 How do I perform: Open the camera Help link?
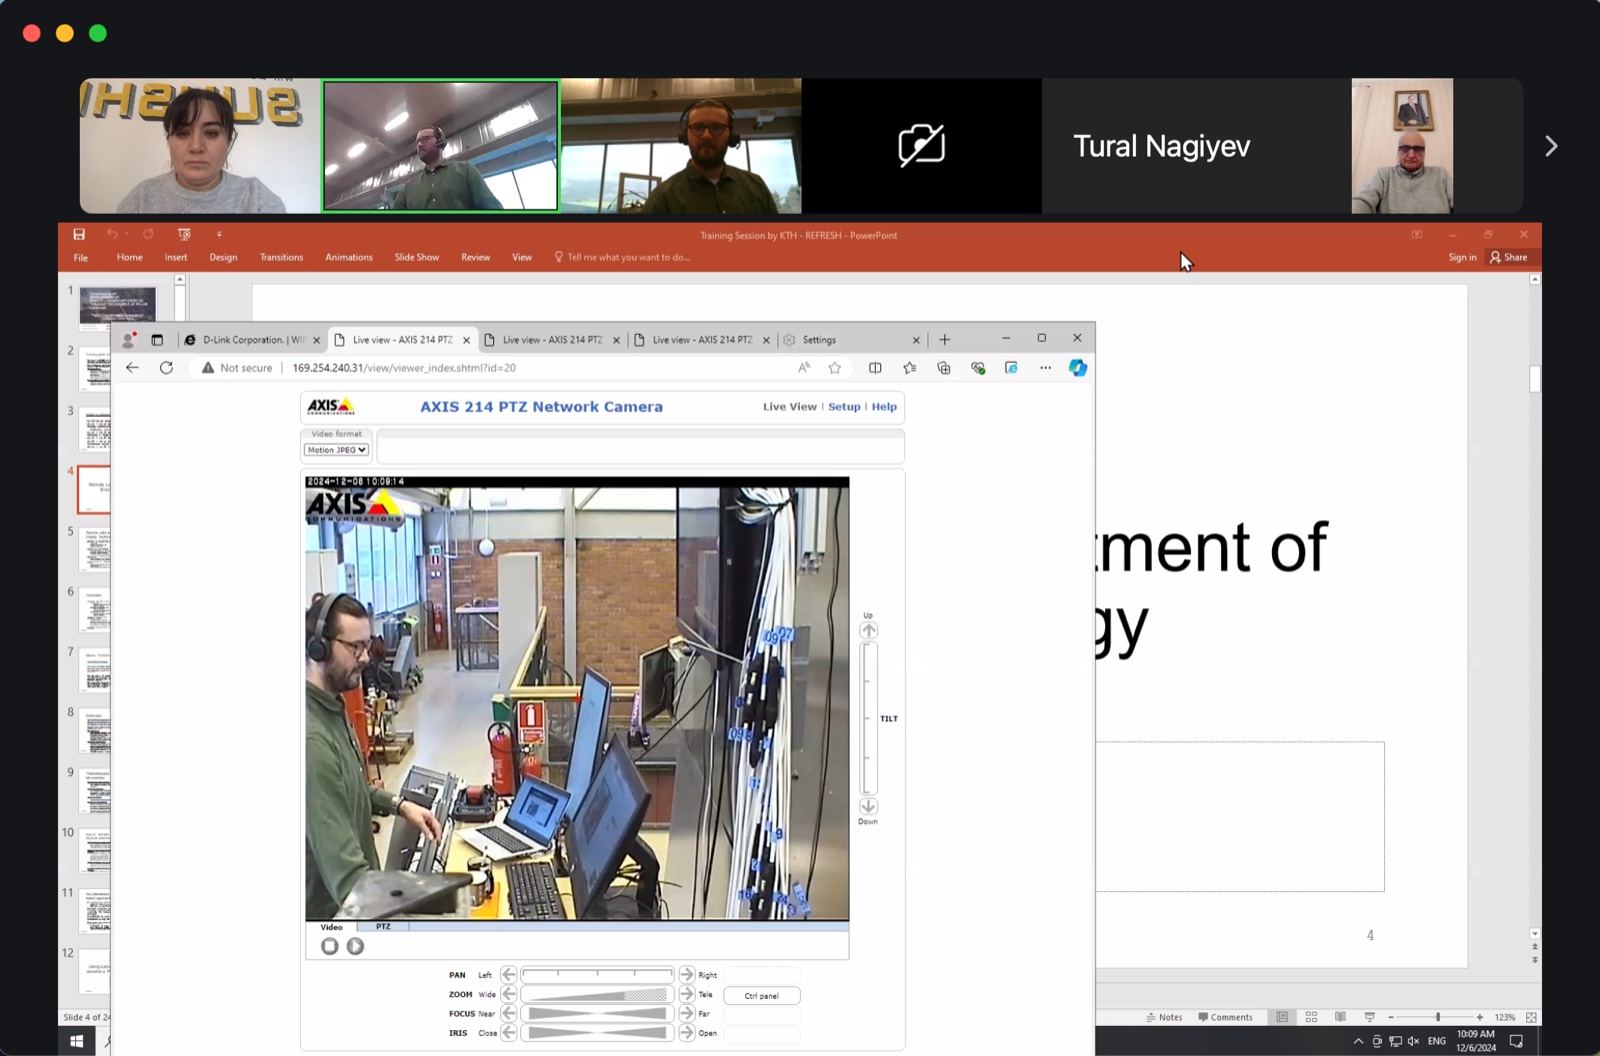pos(884,407)
